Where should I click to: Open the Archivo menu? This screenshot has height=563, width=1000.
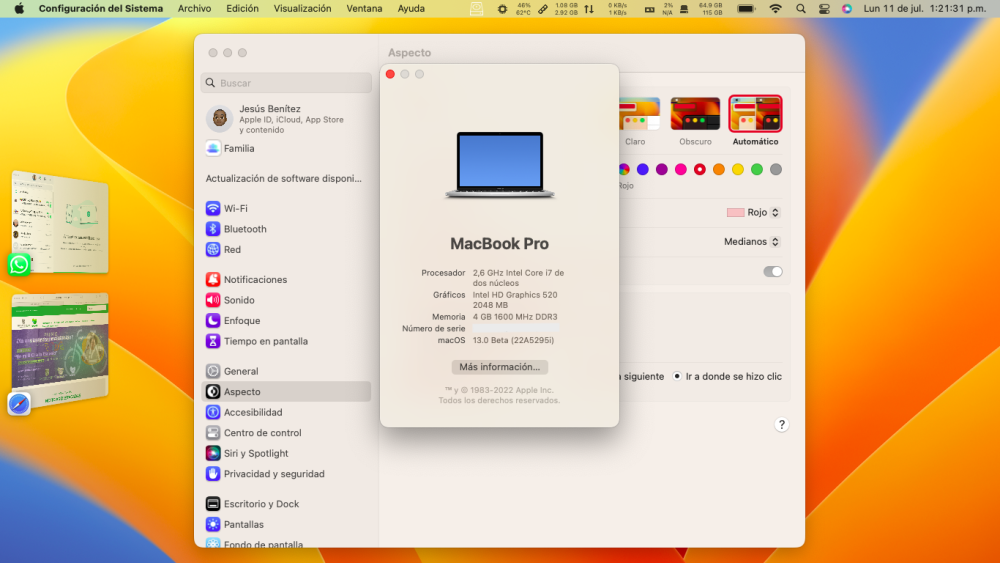click(x=195, y=8)
